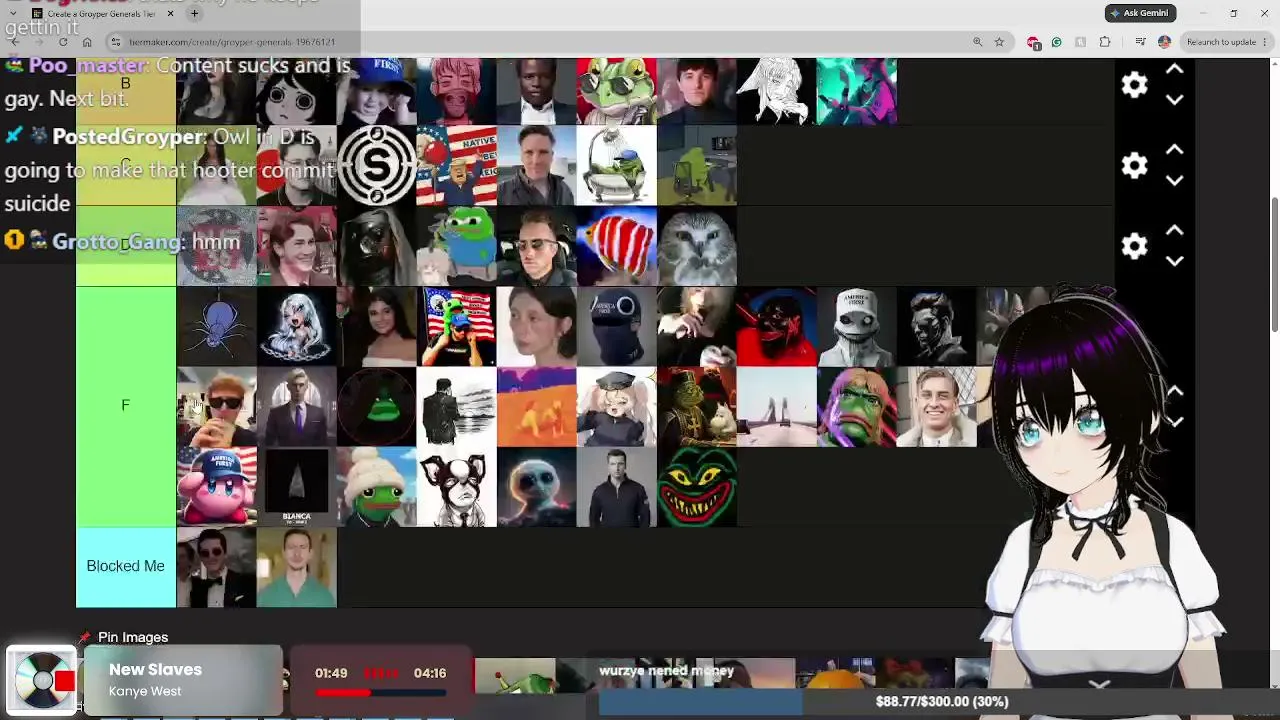
Task: Open the red extension with the badge
Action: pos(1034,43)
